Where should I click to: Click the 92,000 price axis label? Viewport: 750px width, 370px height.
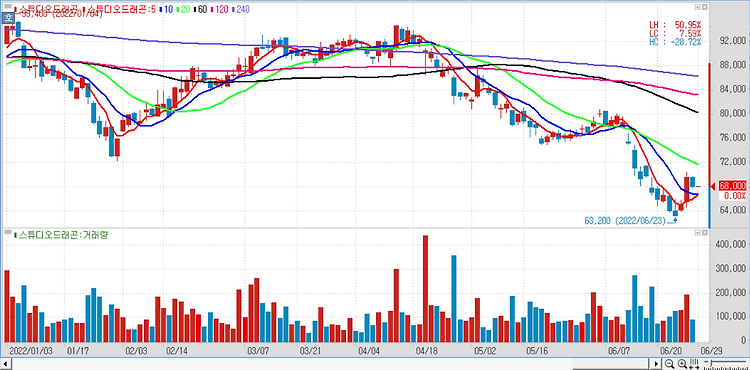pyautogui.click(x=732, y=41)
